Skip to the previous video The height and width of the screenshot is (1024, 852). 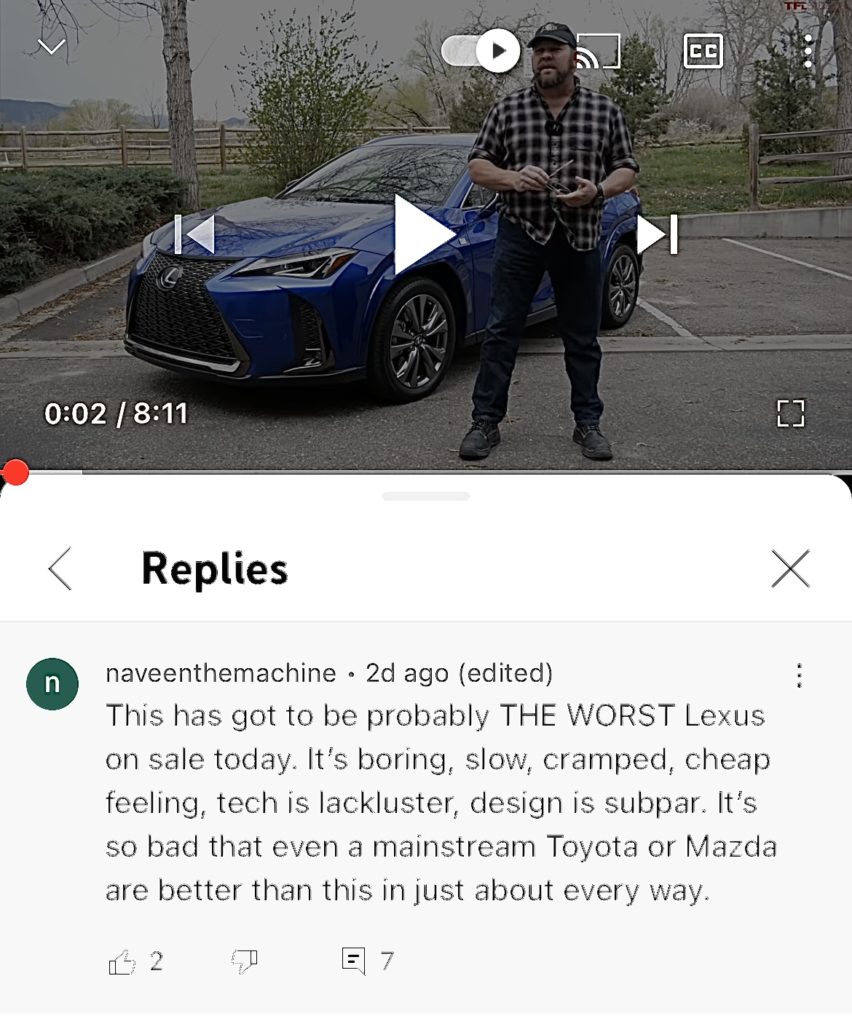coord(195,234)
